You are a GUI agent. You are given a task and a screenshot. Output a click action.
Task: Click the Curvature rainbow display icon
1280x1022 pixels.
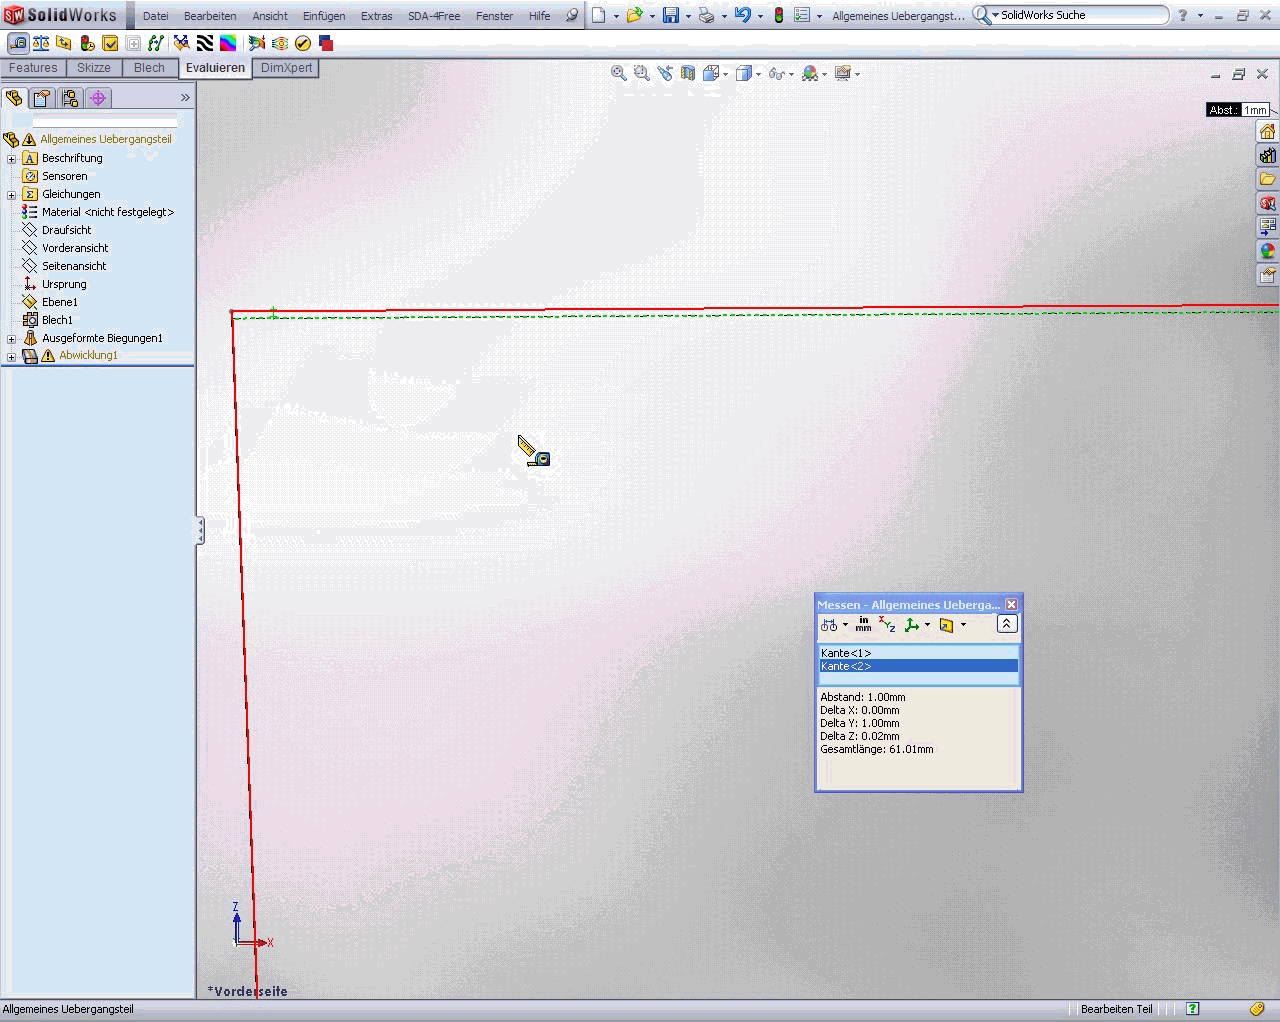click(x=228, y=43)
